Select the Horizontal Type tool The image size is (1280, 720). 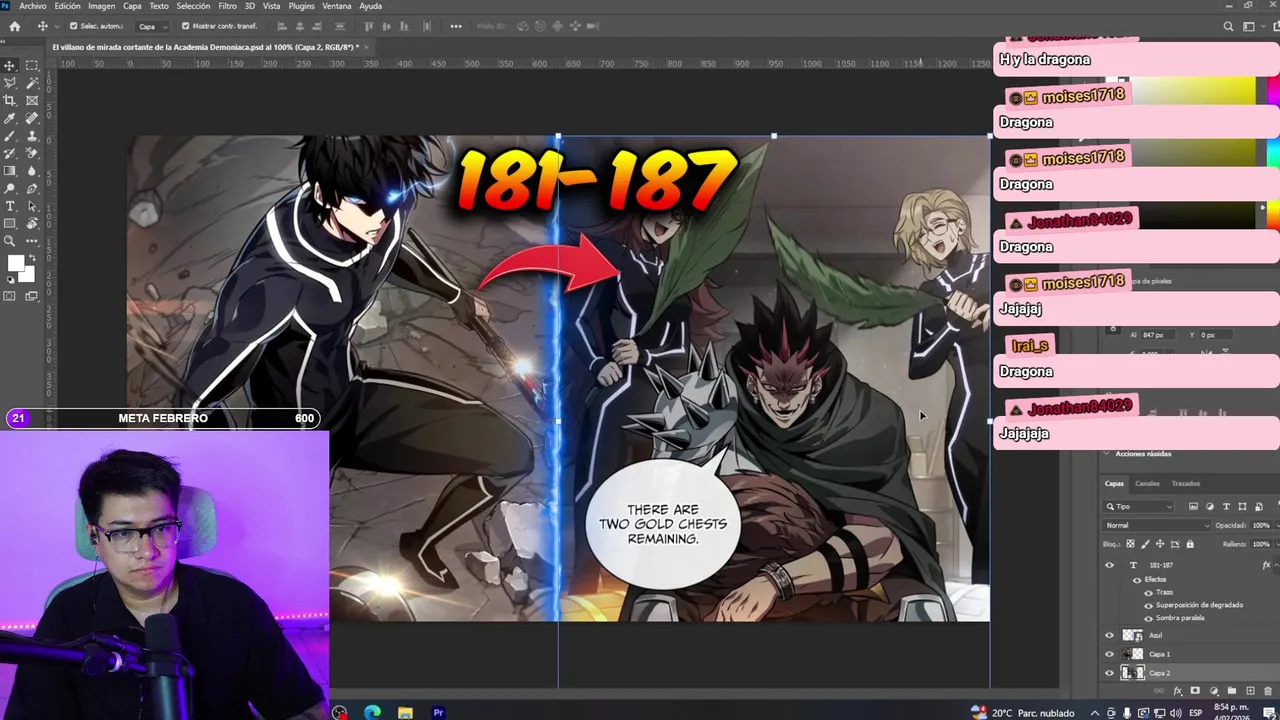pyautogui.click(x=9, y=205)
